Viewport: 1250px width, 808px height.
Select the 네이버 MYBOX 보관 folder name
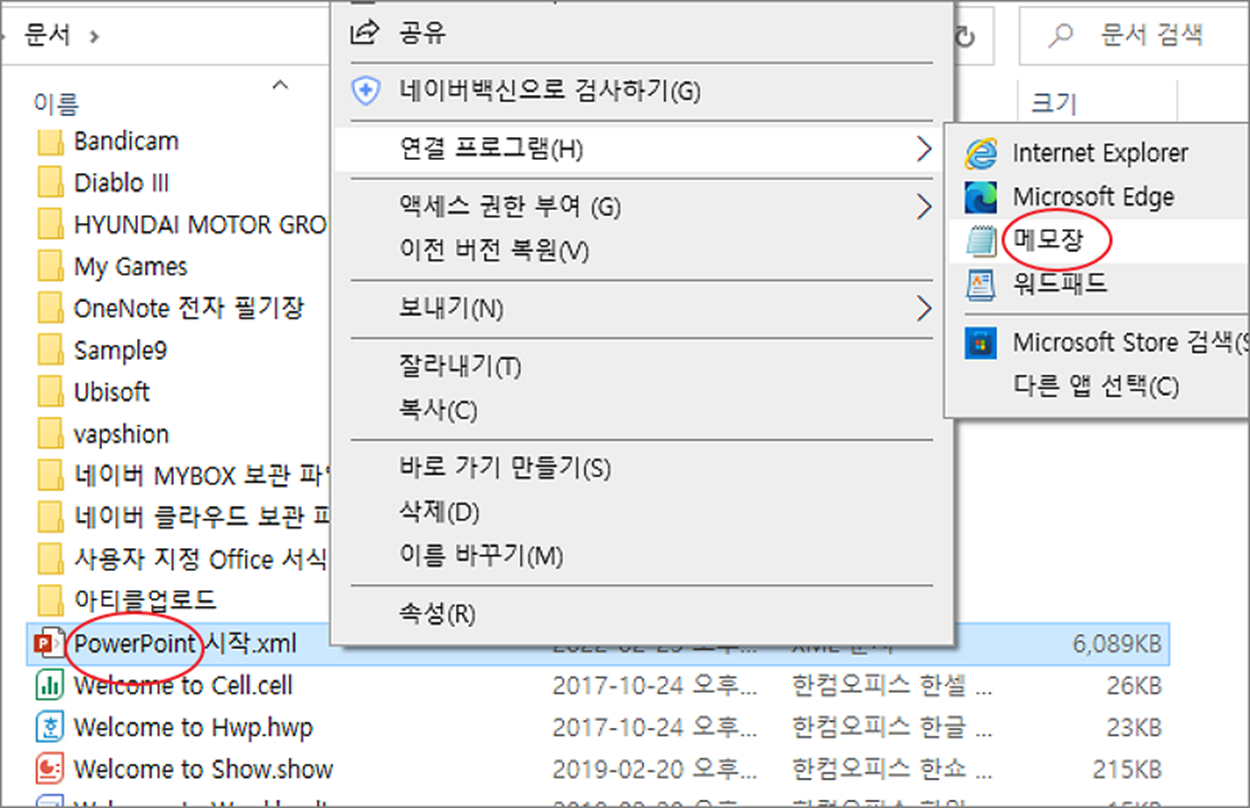(201, 477)
